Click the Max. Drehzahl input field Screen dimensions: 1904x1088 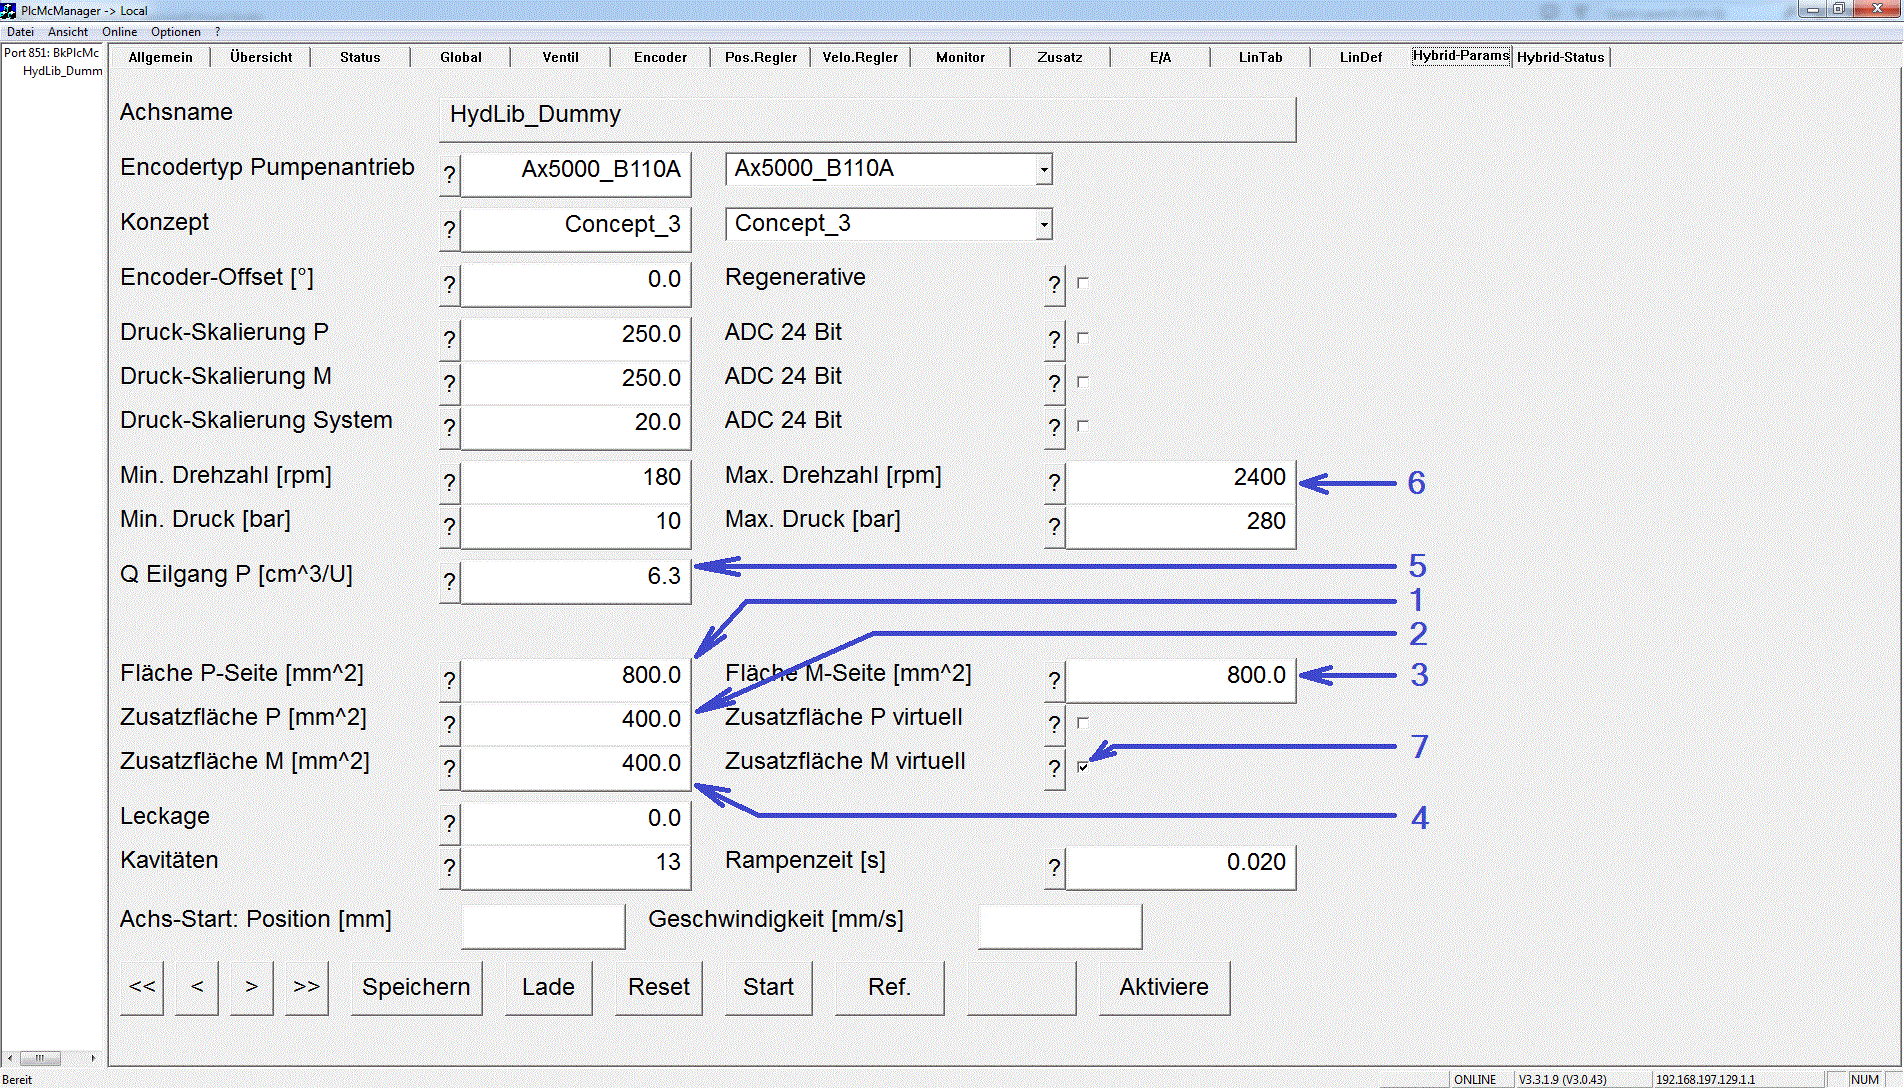(x=1181, y=483)
